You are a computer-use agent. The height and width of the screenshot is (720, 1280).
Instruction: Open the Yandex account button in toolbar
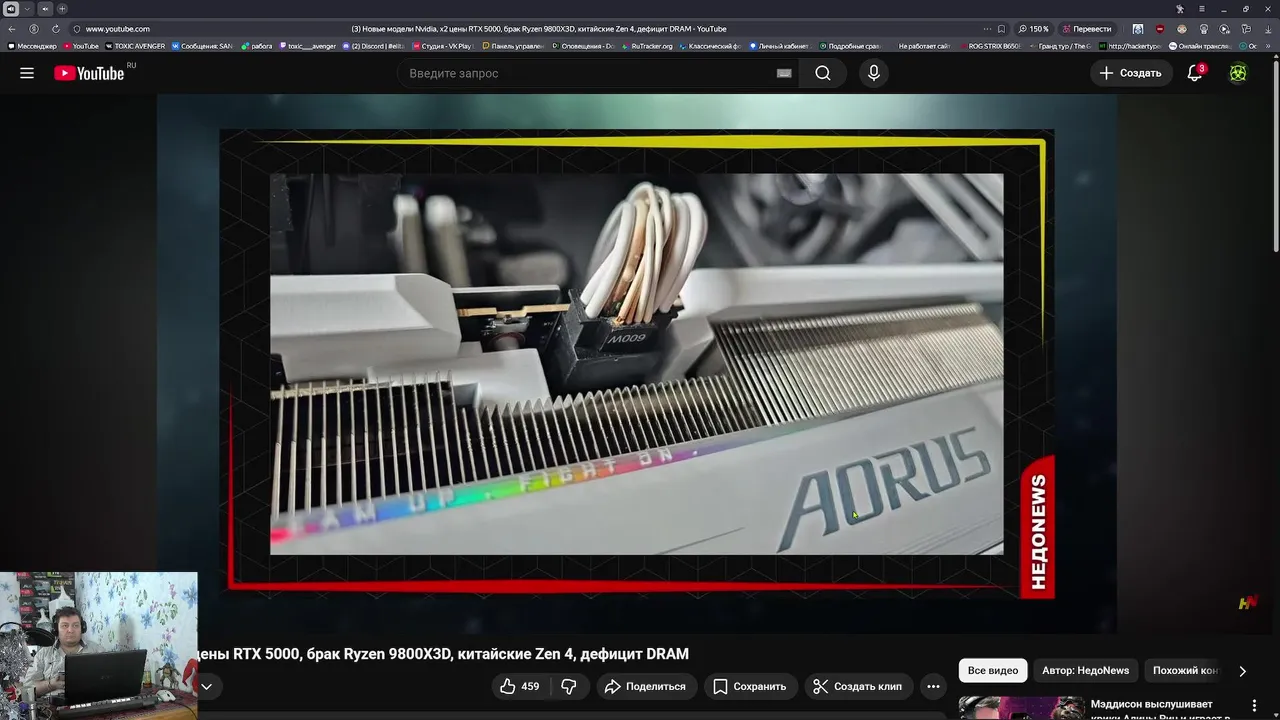click(34, 29)
